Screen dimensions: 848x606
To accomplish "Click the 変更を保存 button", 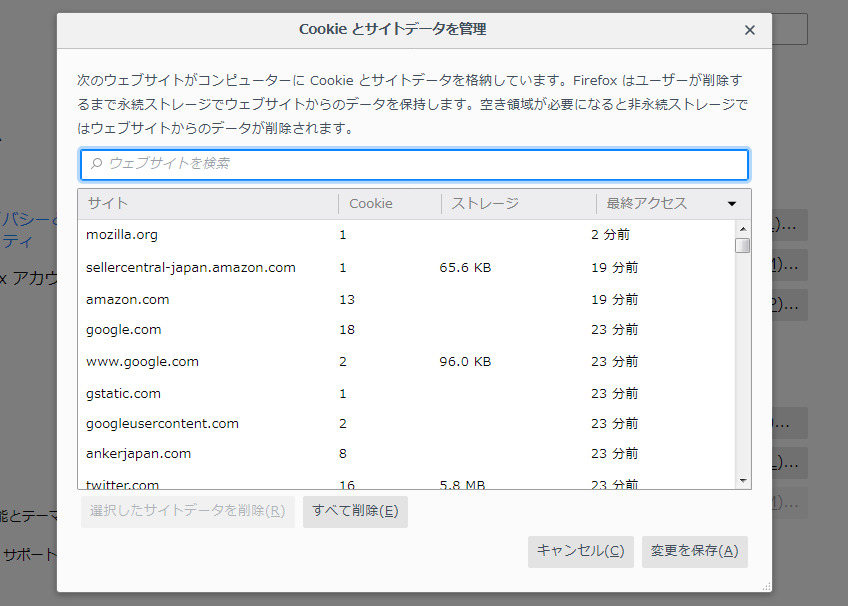I will (x=694, y=552).
